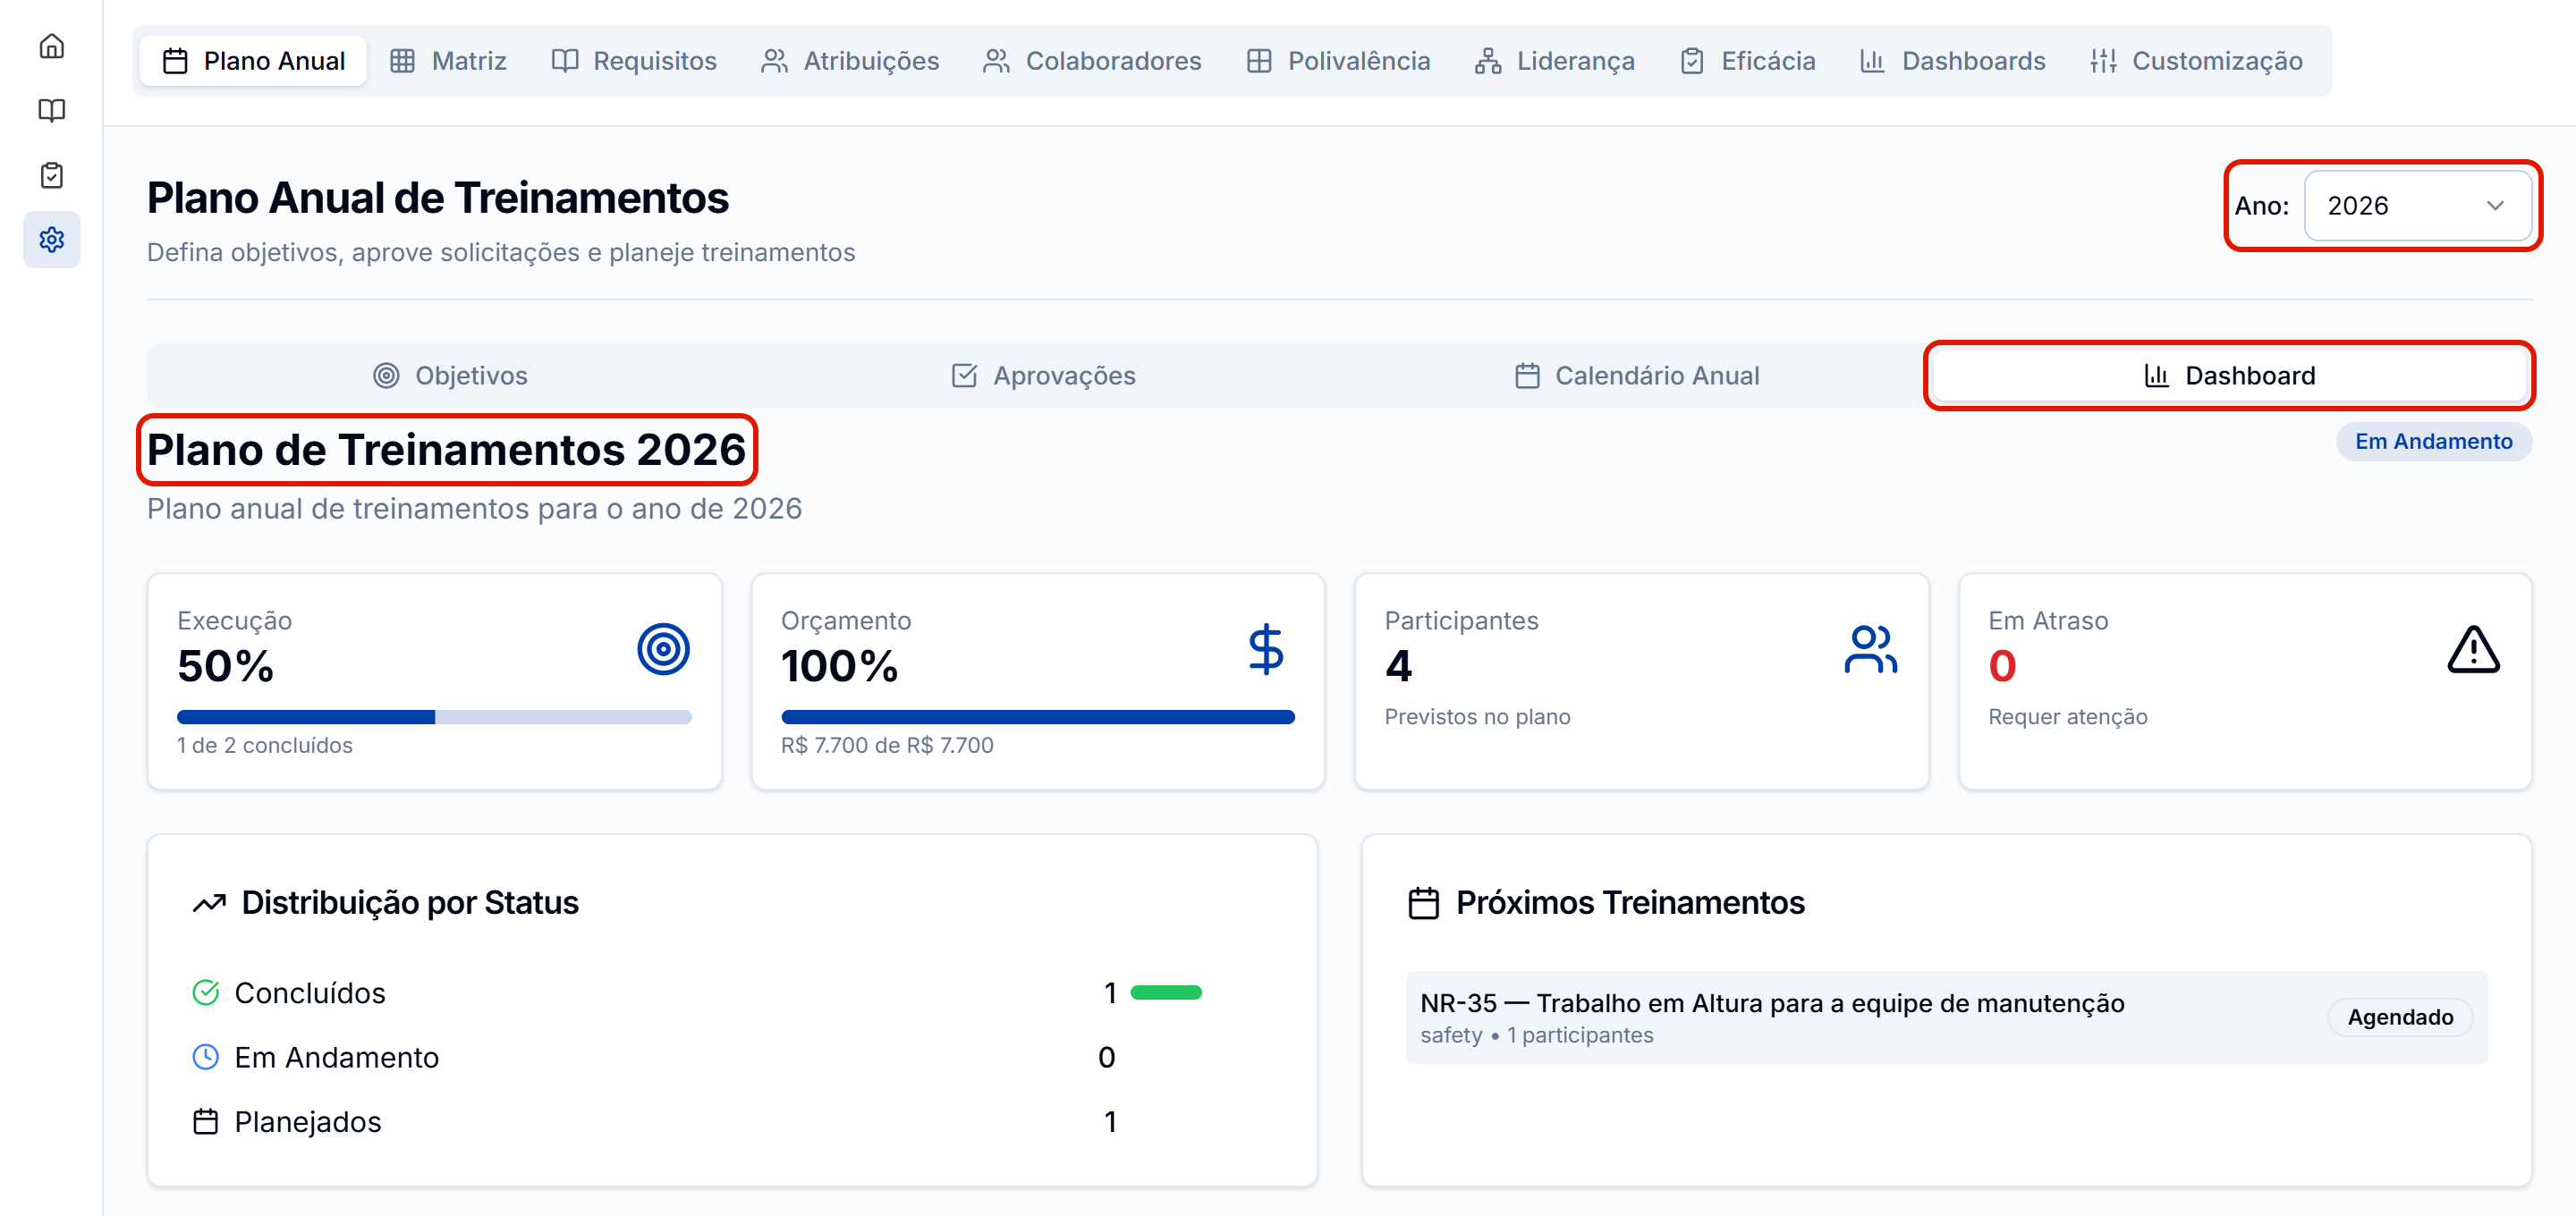
Task: Open the Colaboradores tab
Action: pos(1092,61)
